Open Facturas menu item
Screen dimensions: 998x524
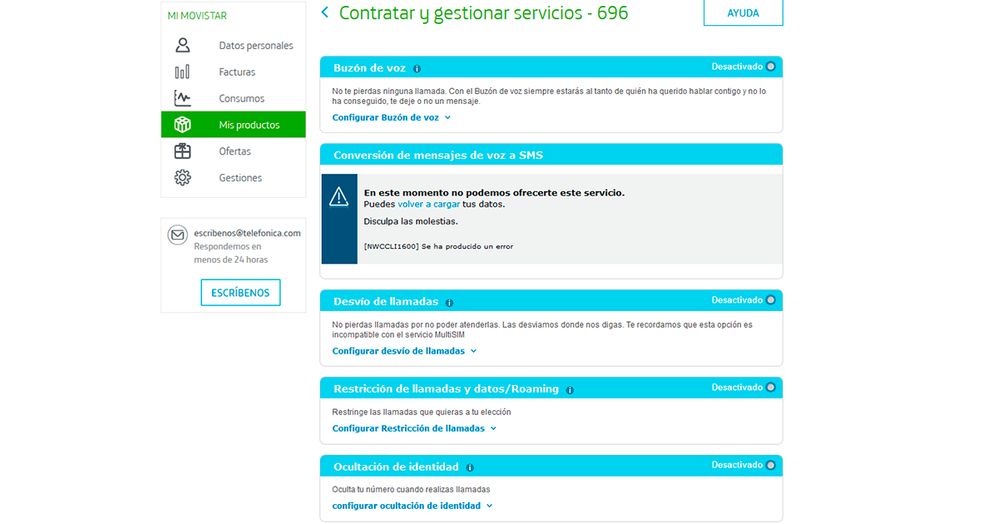pyautogui.click(x=237, y=72)
